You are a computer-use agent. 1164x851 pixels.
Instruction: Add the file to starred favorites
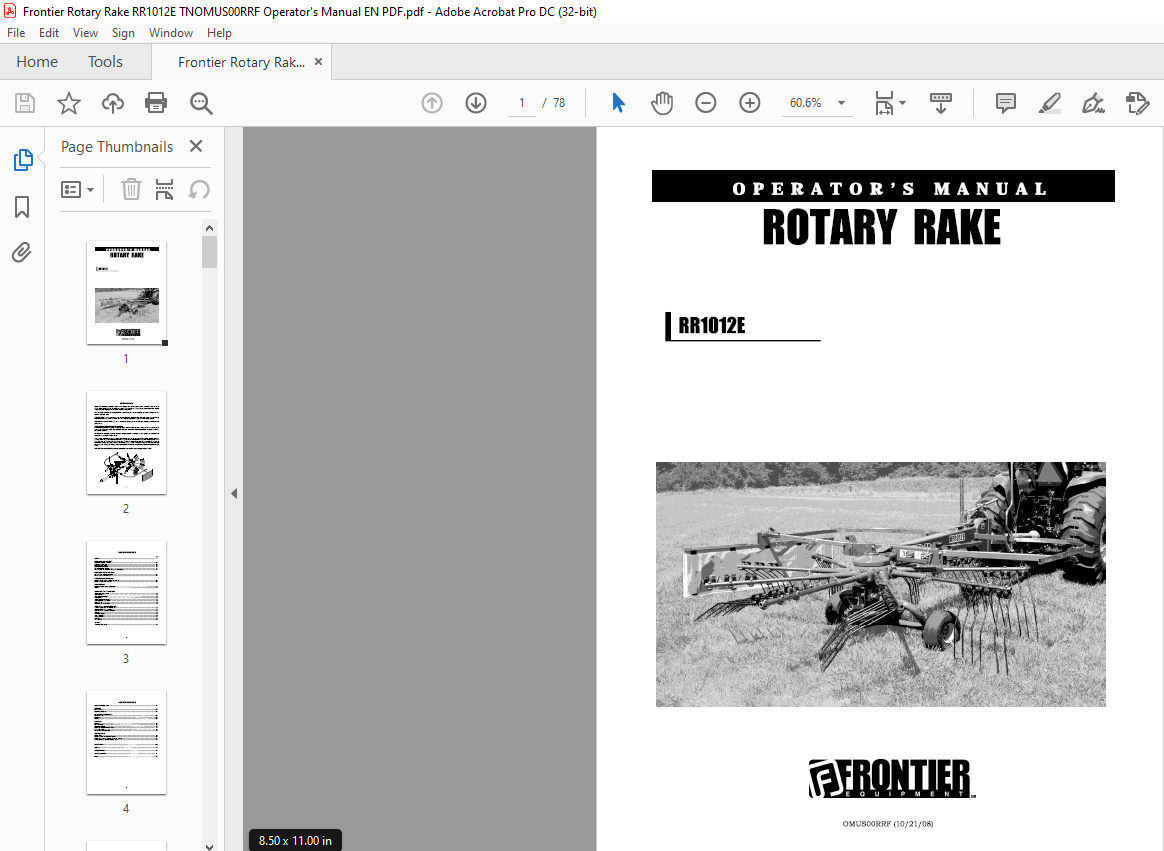69,103
